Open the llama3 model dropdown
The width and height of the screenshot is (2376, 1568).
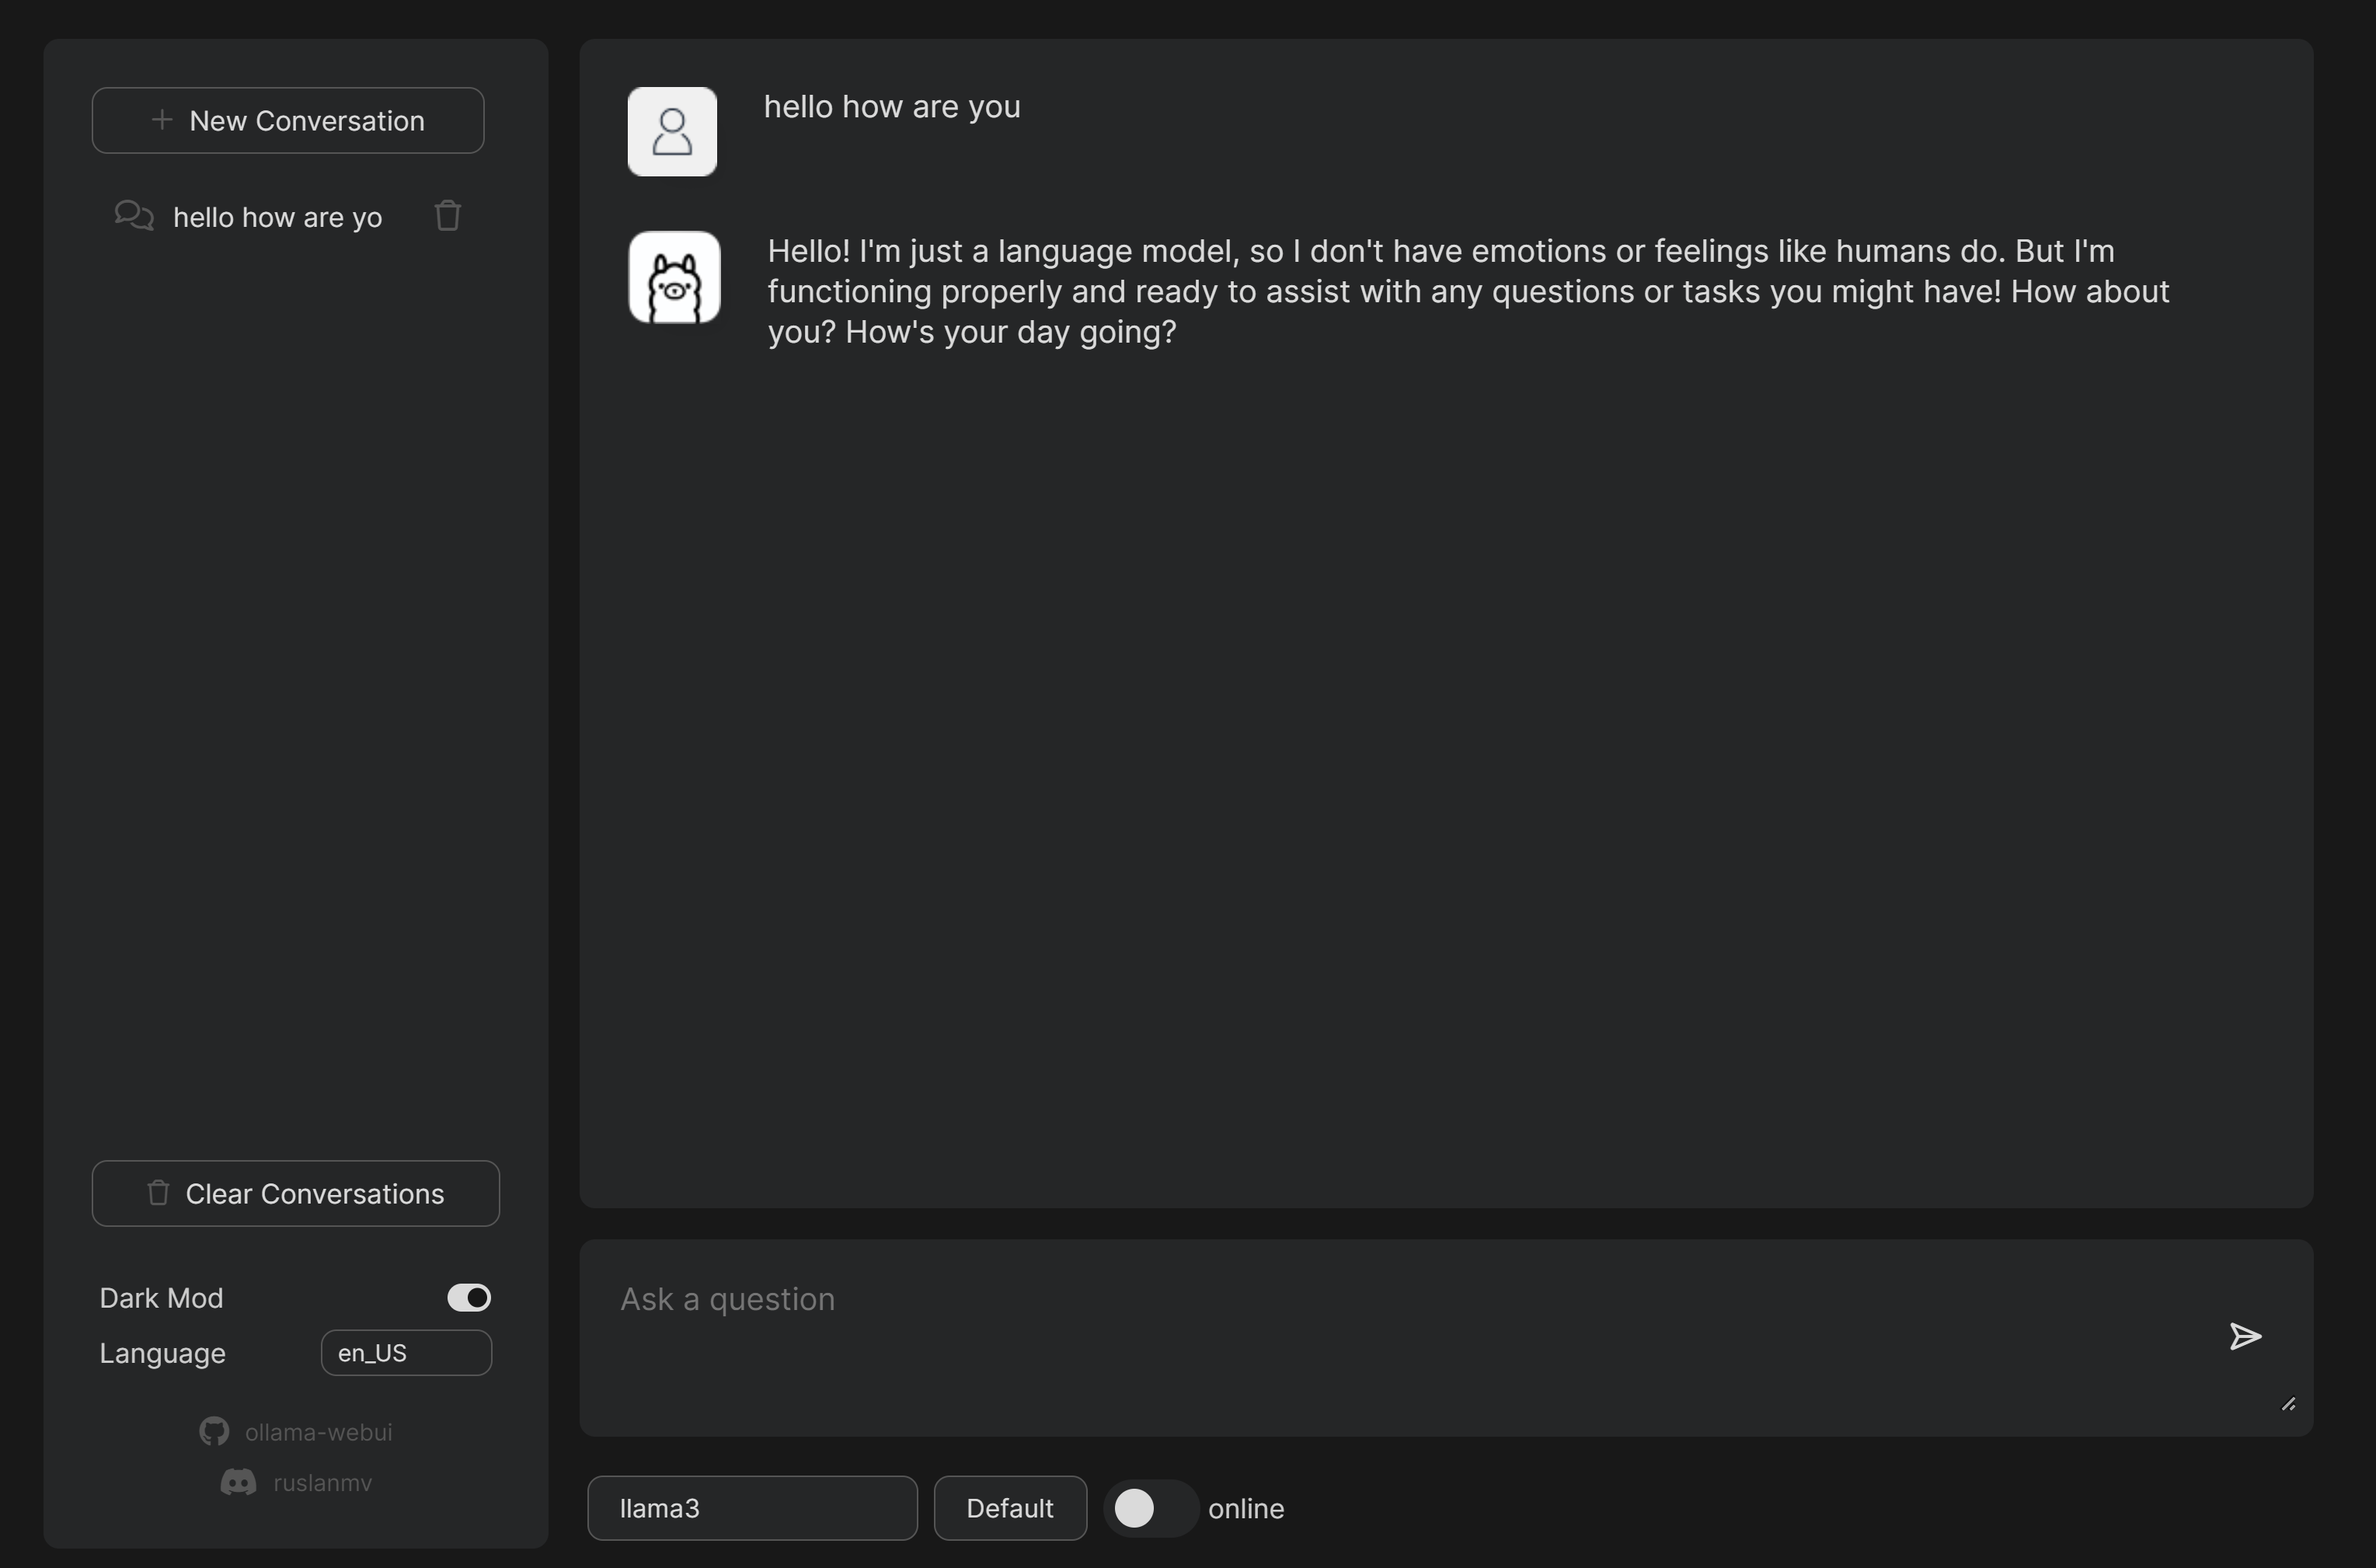click(752, 1508)
